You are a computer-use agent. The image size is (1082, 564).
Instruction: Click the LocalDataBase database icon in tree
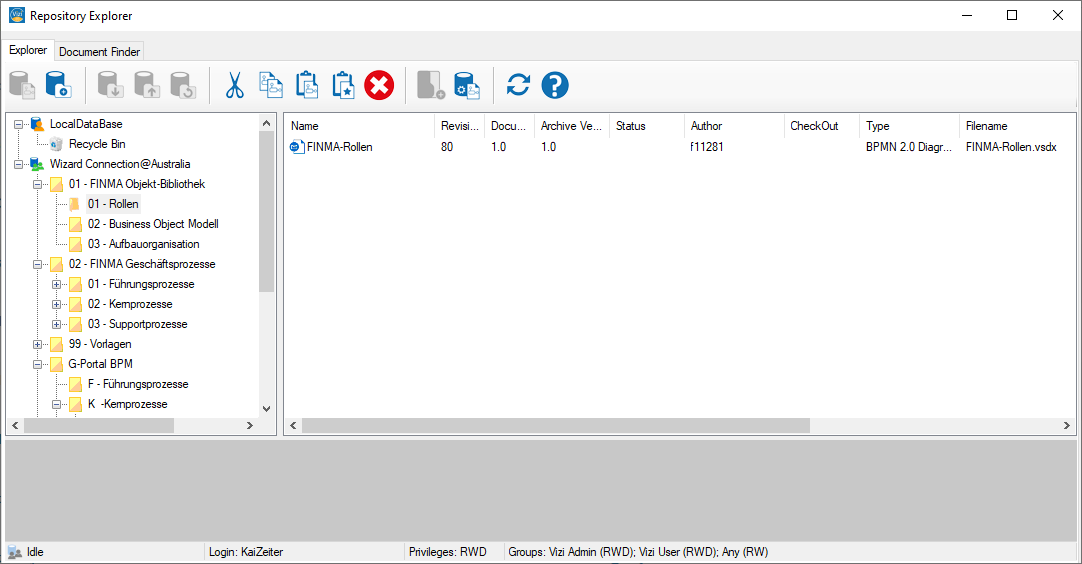click(37, 124)
